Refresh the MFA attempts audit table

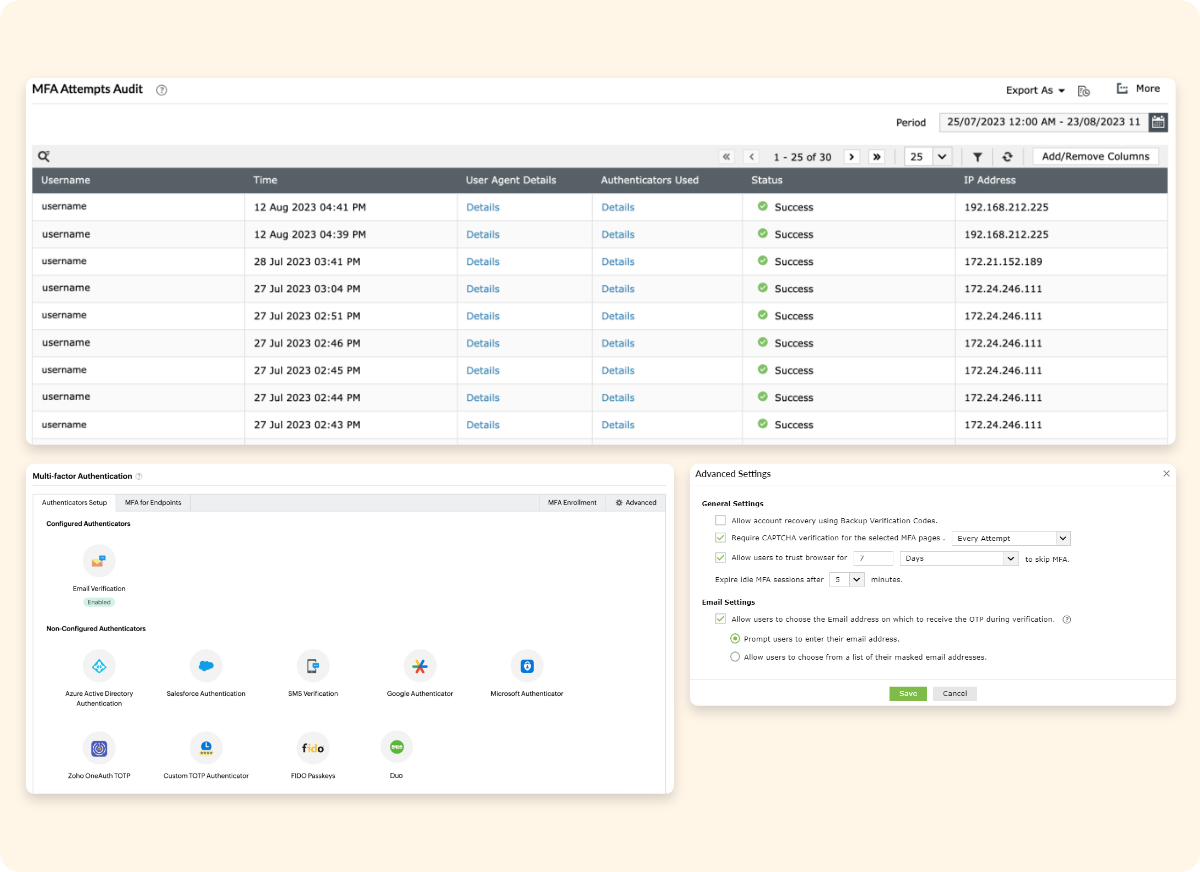(x=1007, y=157)
